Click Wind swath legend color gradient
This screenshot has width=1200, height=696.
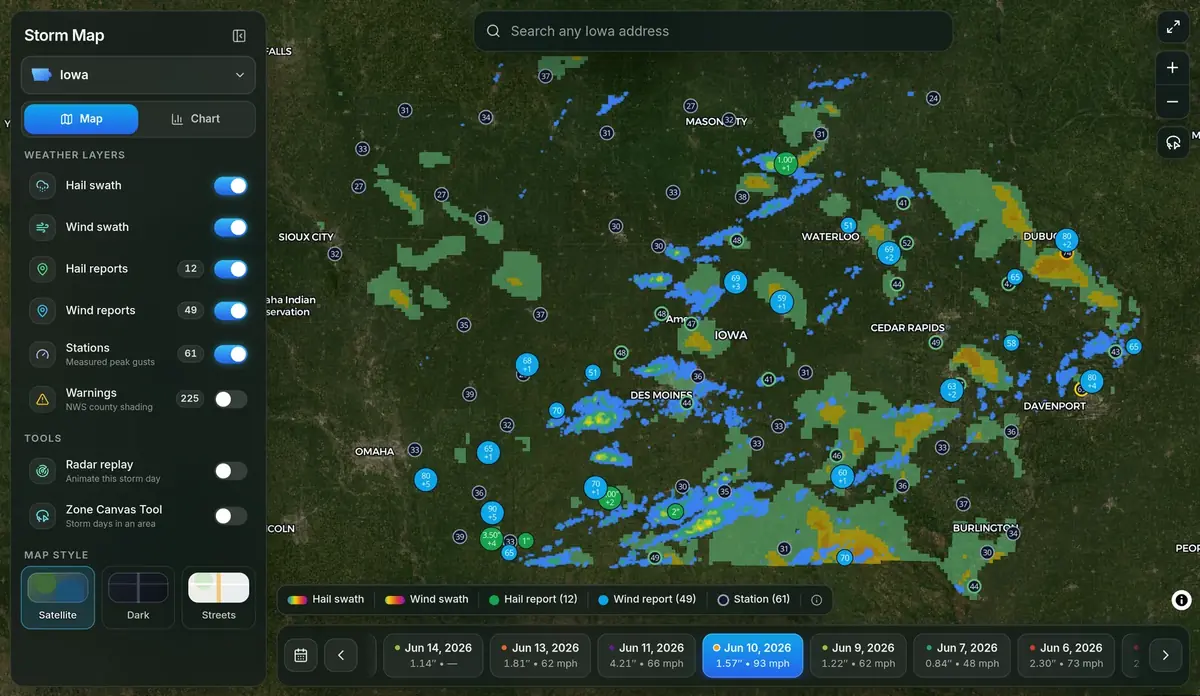394,600
